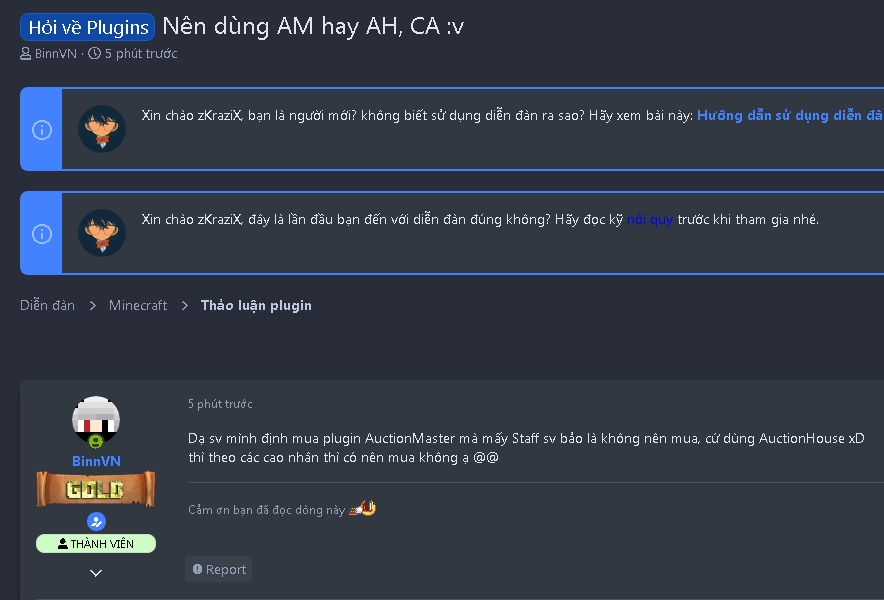This screenshot has height=600, width=884.
Task: Click BinnVN's avatar in the post
Action: tap(97, 421)
